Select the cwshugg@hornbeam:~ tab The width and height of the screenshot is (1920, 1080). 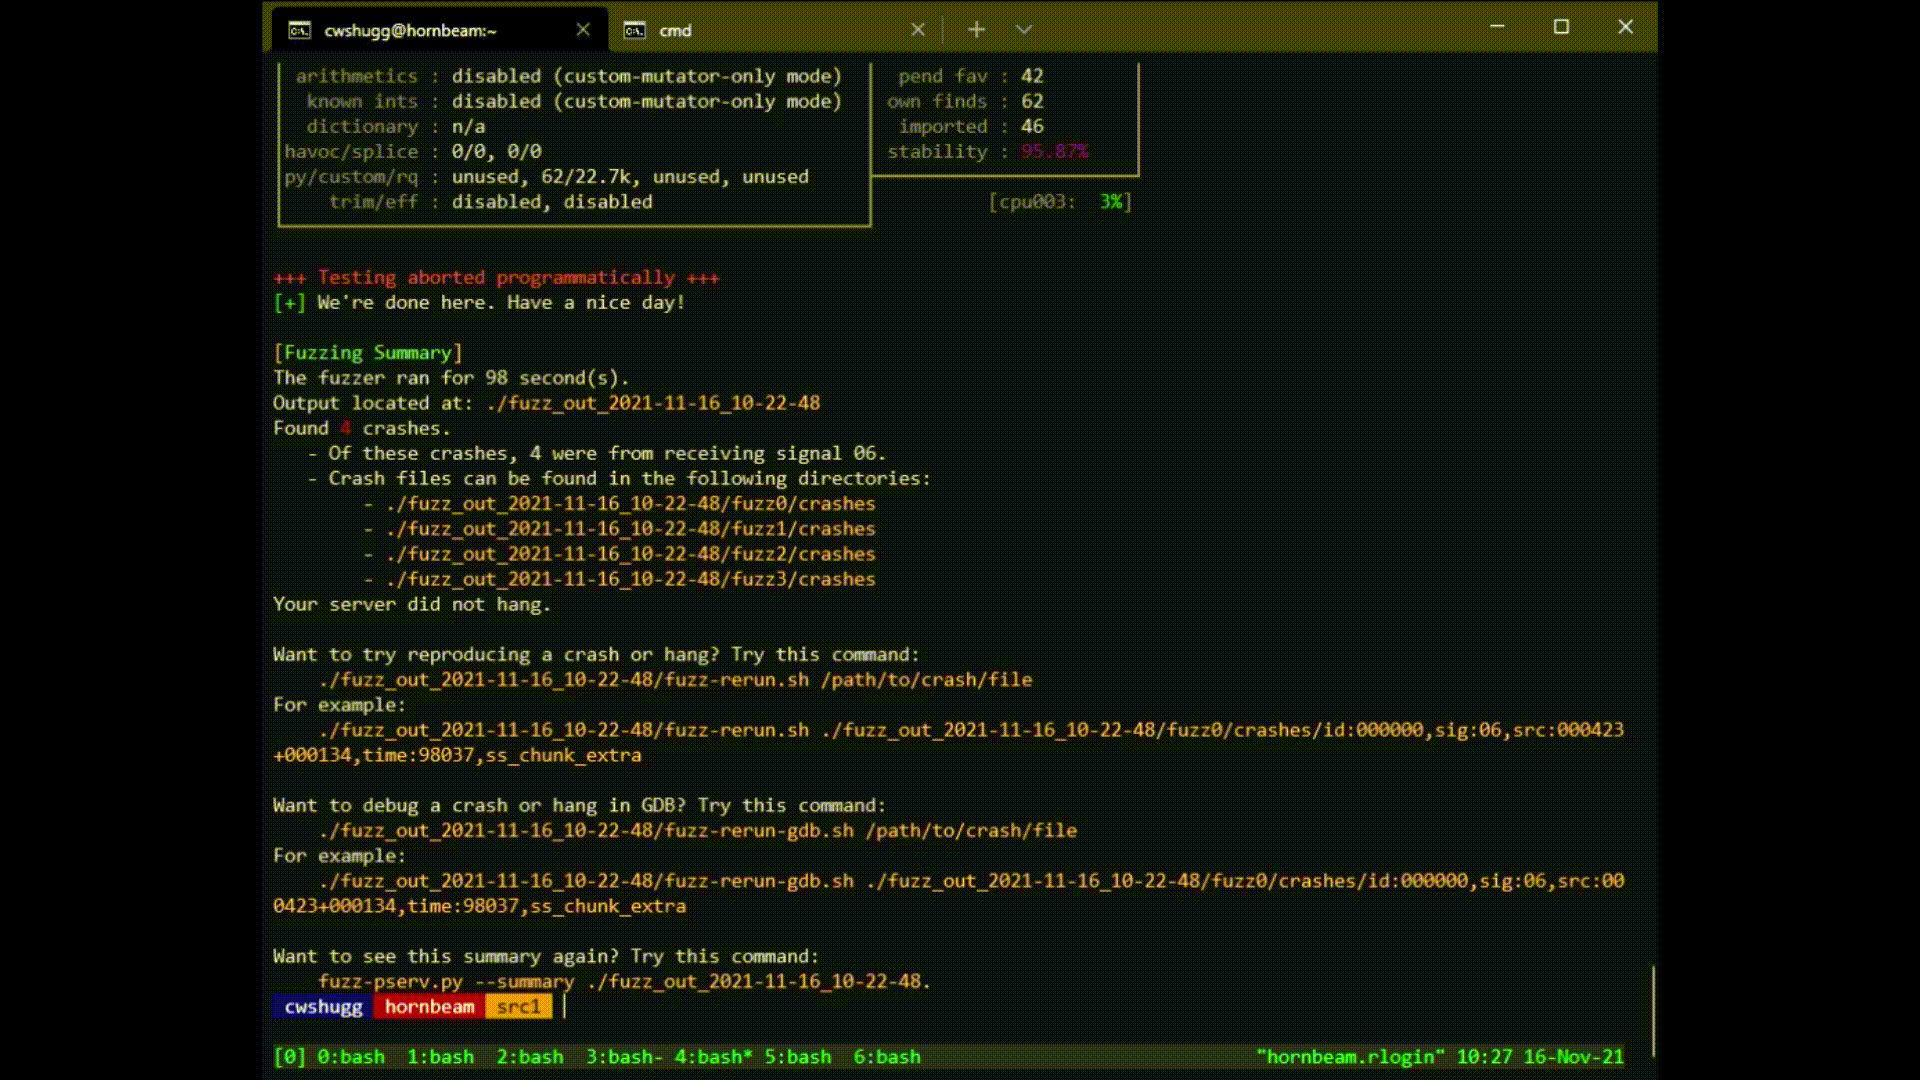click(410, 30)
